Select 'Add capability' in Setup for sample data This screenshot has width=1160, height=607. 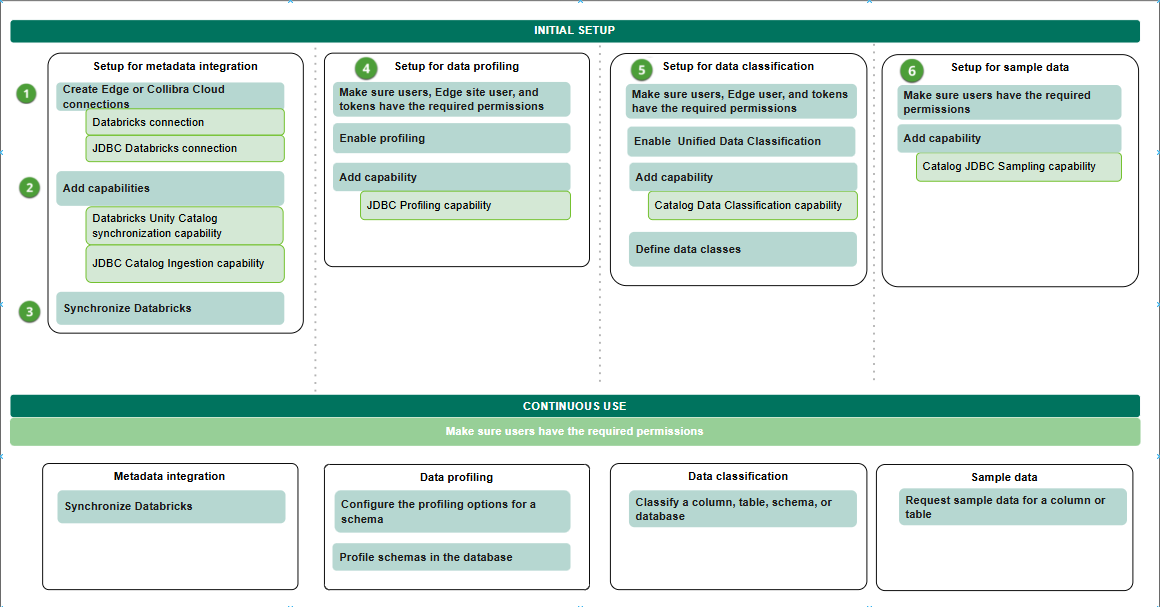[x=1009, y=138]
